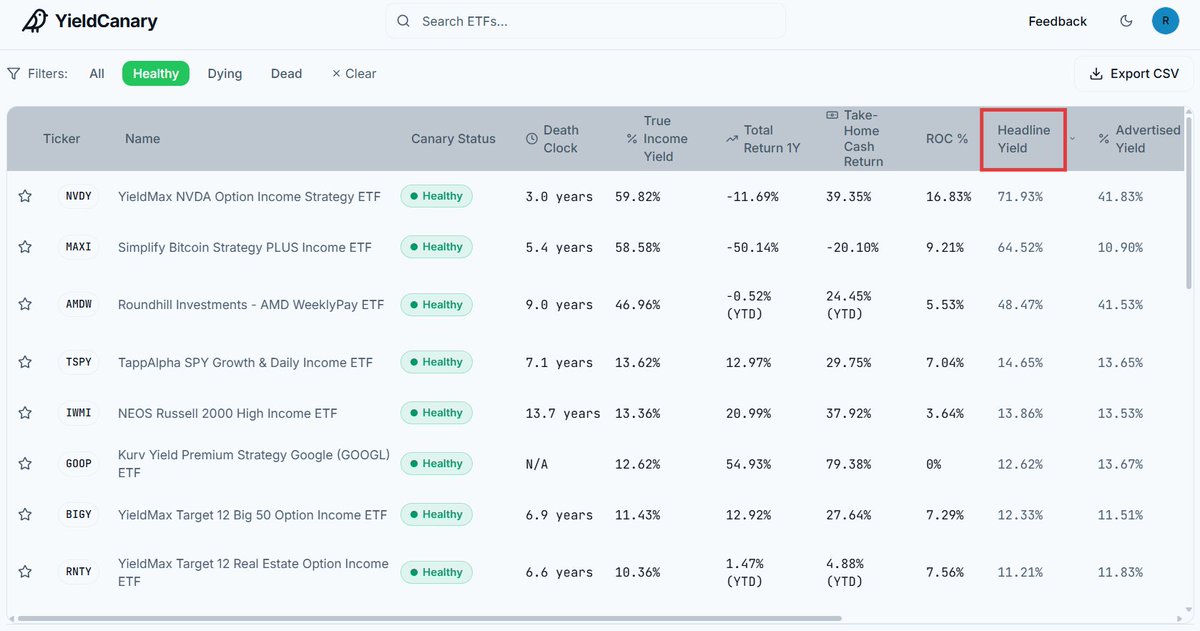Toggle Headline Yield sort chevron

click(x=1073, y=139)
